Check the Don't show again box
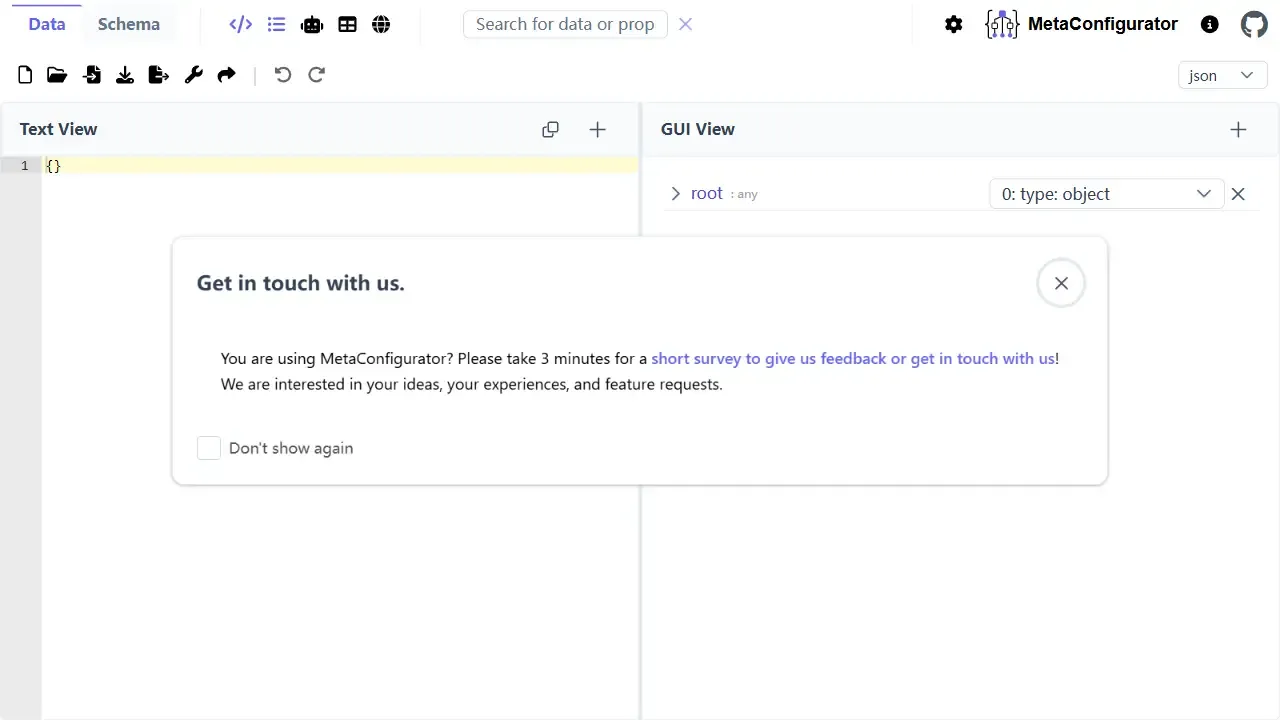Screen dimensions: 1280x720 (x=209, y=448)
